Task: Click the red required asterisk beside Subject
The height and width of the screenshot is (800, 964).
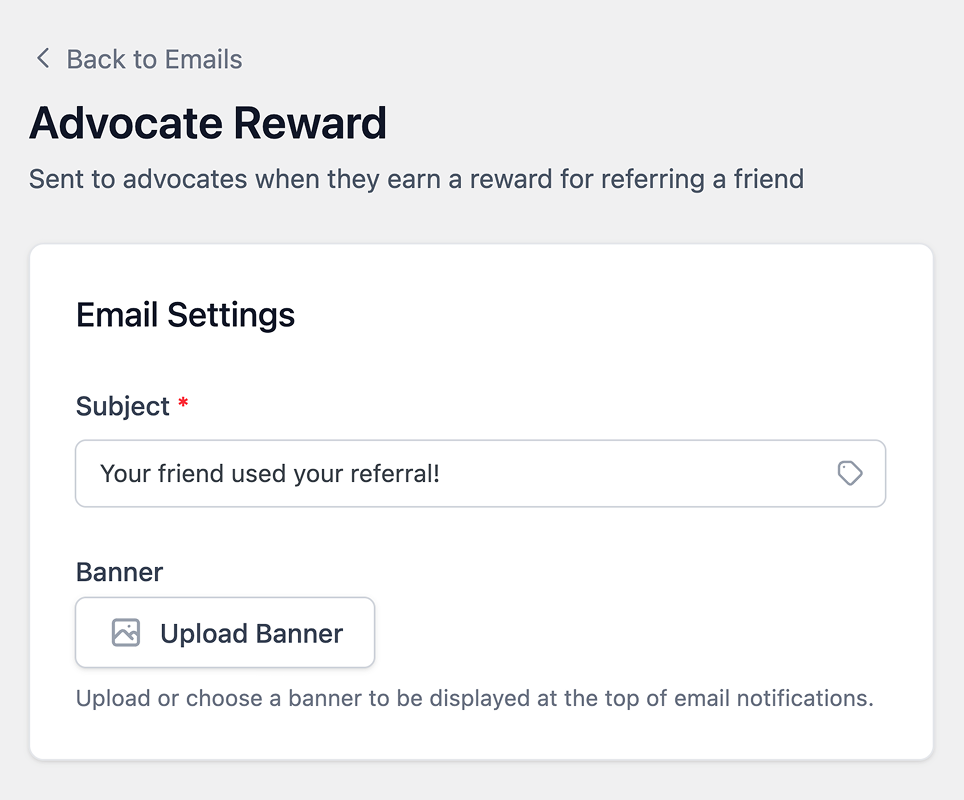Action: (183, 404)
